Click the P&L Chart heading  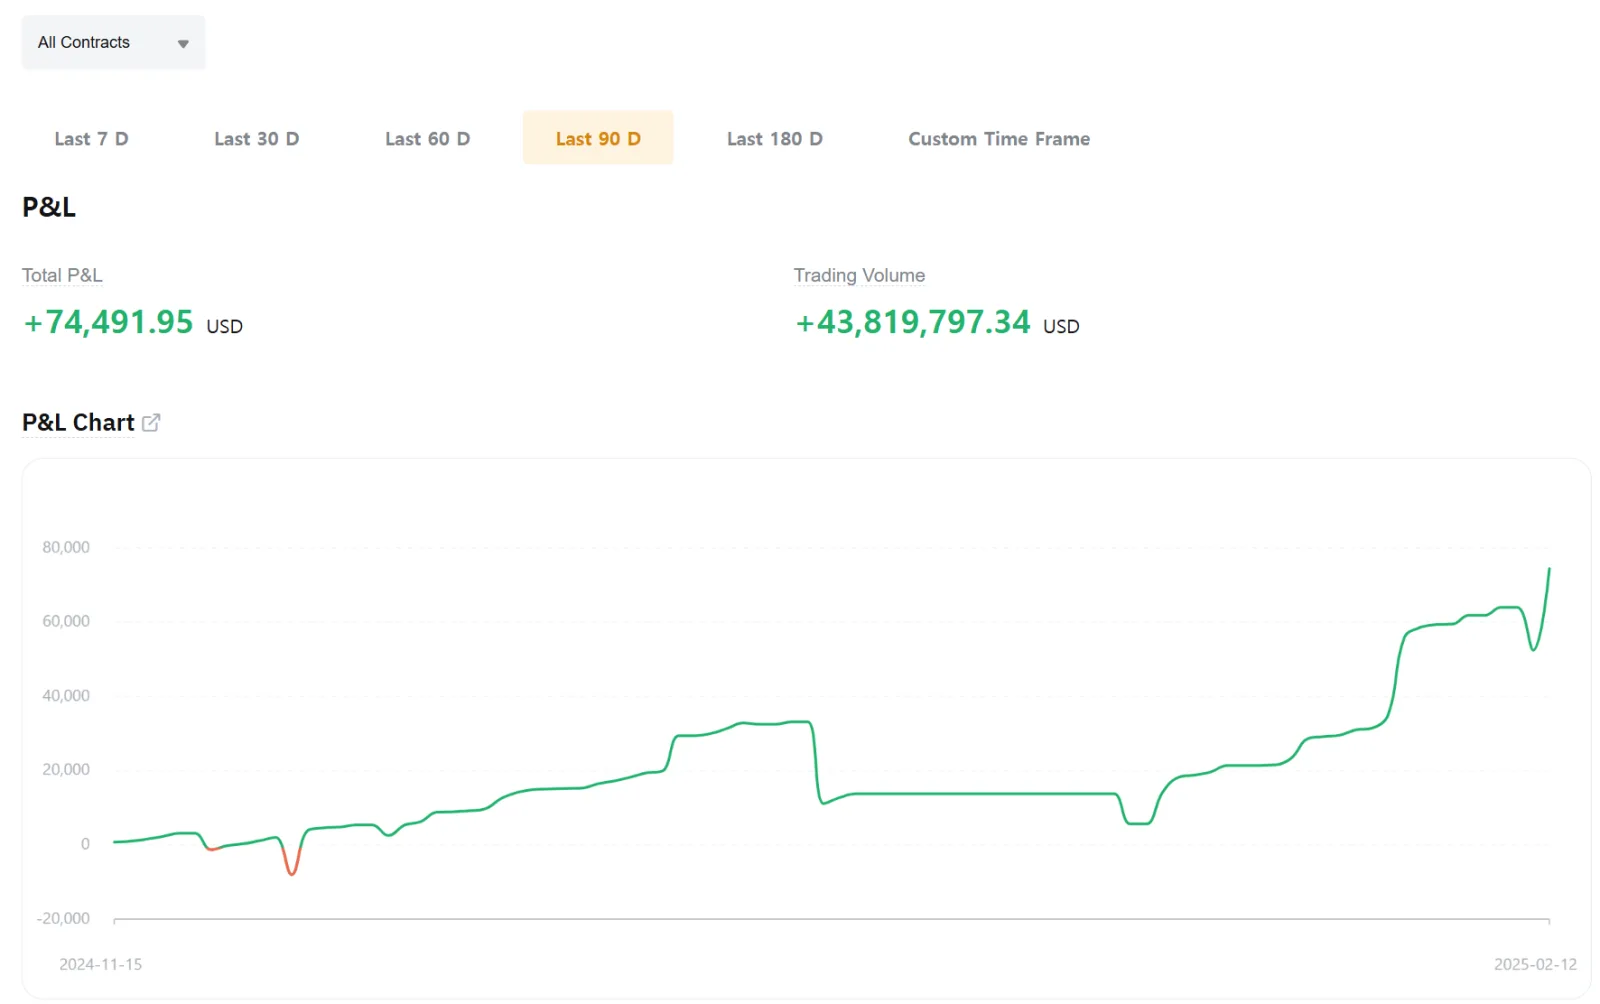[x=78, y=423]
